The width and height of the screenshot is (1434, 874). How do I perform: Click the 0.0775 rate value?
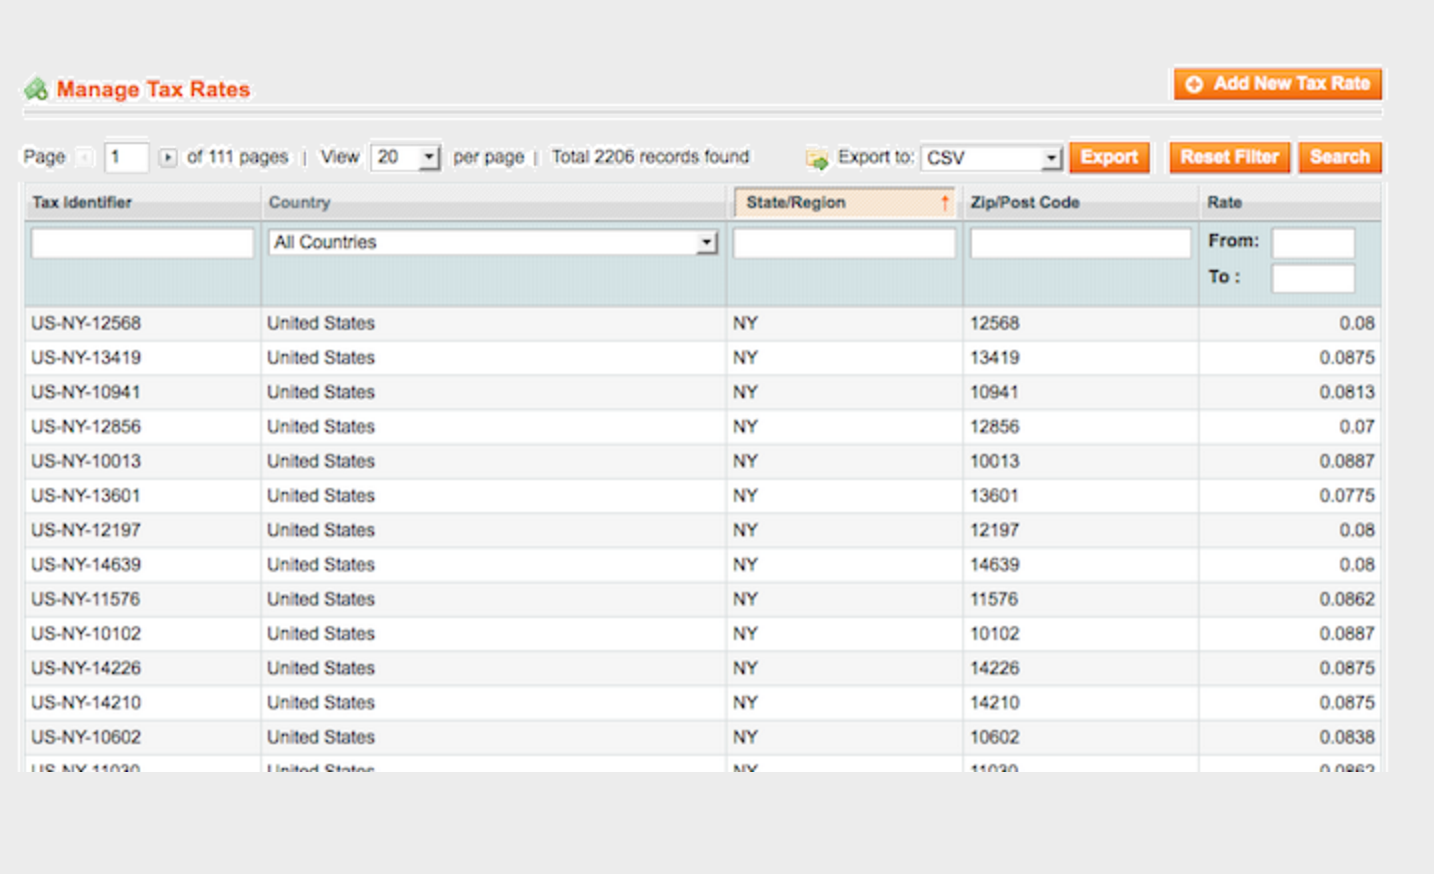(1346, 496)
